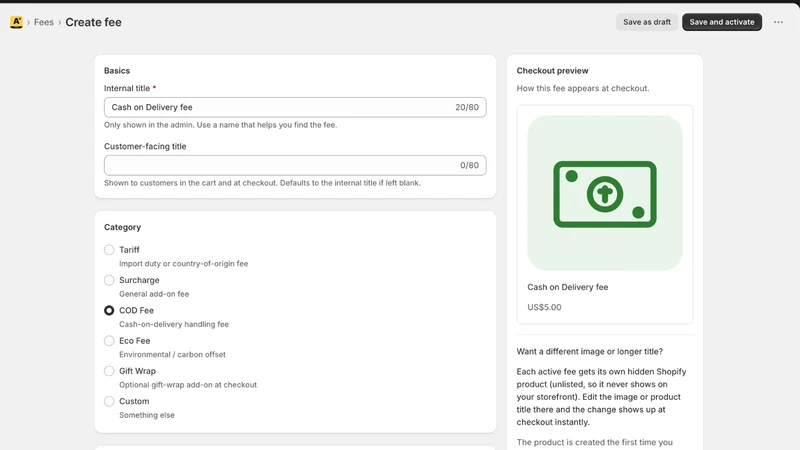
Task: Click 'Only shown in the admin' helper text
Action: tap(220, 125)
